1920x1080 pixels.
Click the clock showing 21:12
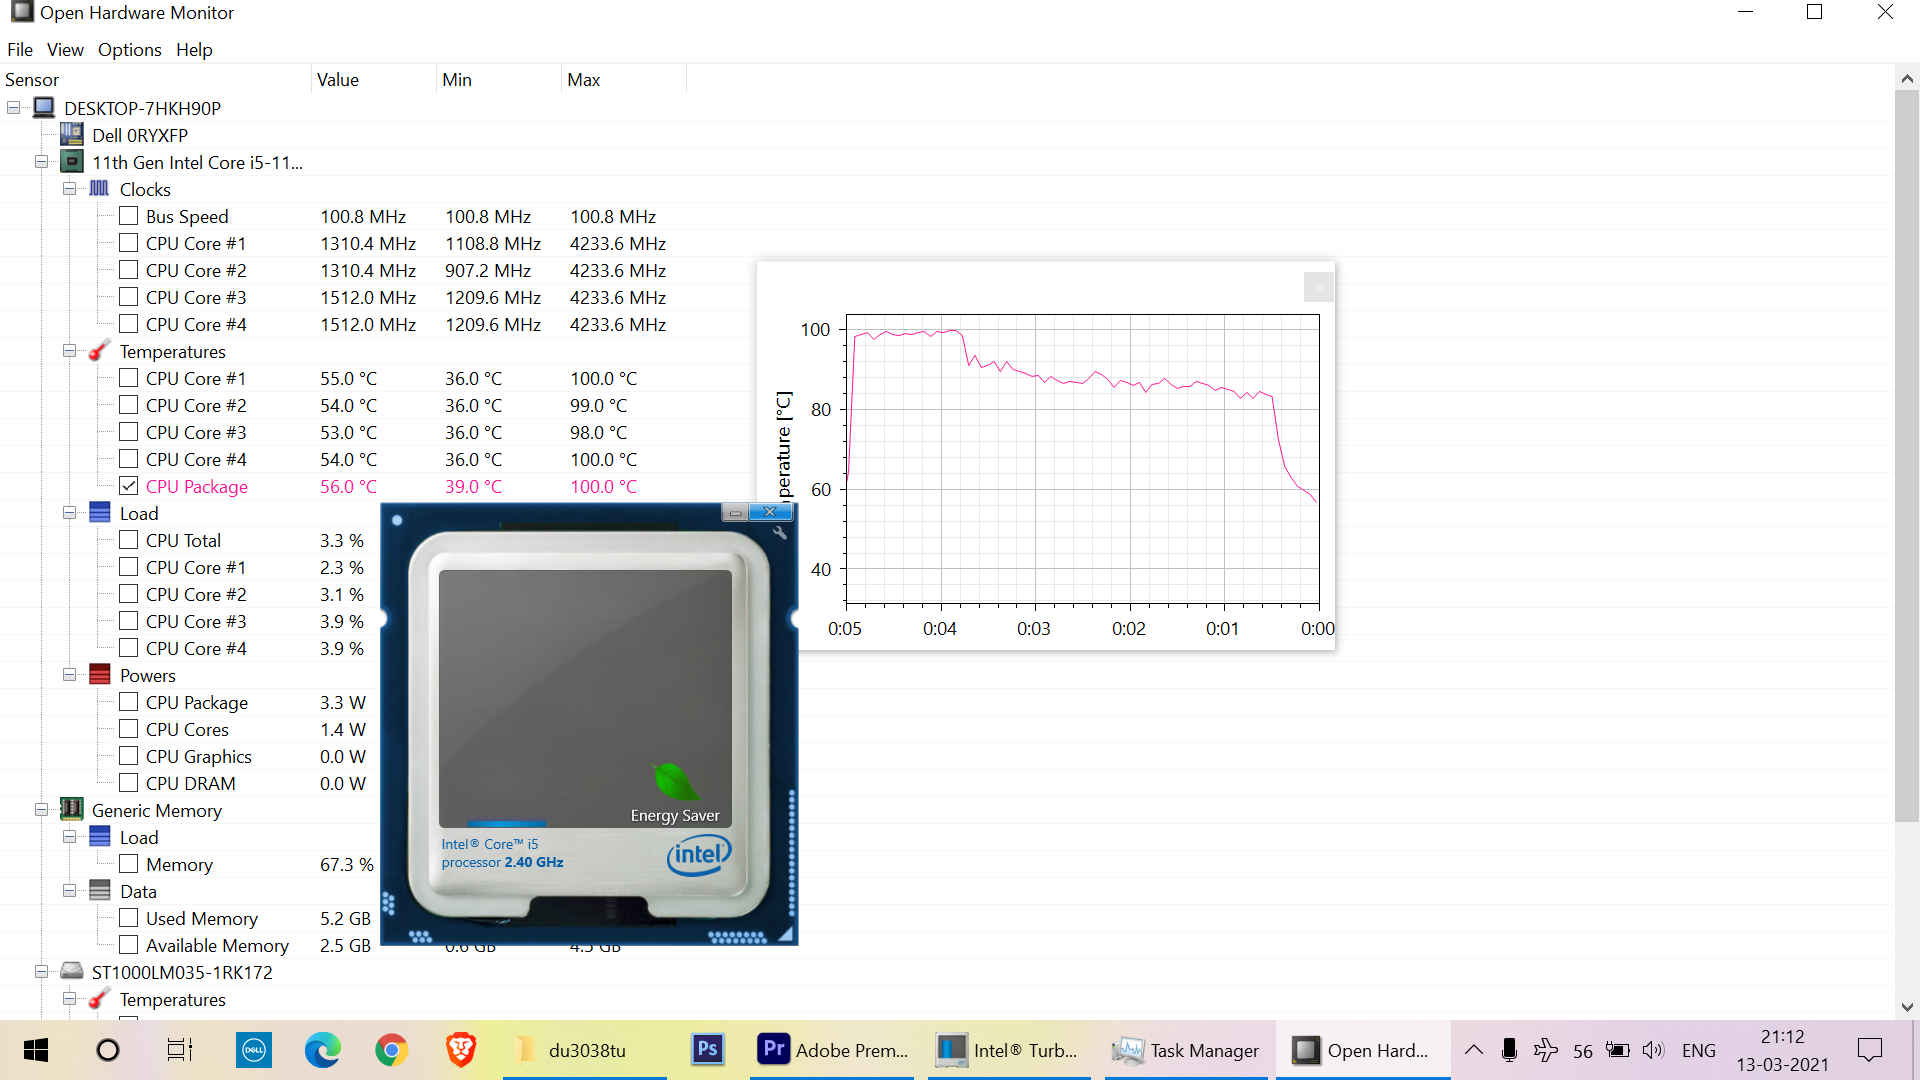[x=1782, y=1037]
